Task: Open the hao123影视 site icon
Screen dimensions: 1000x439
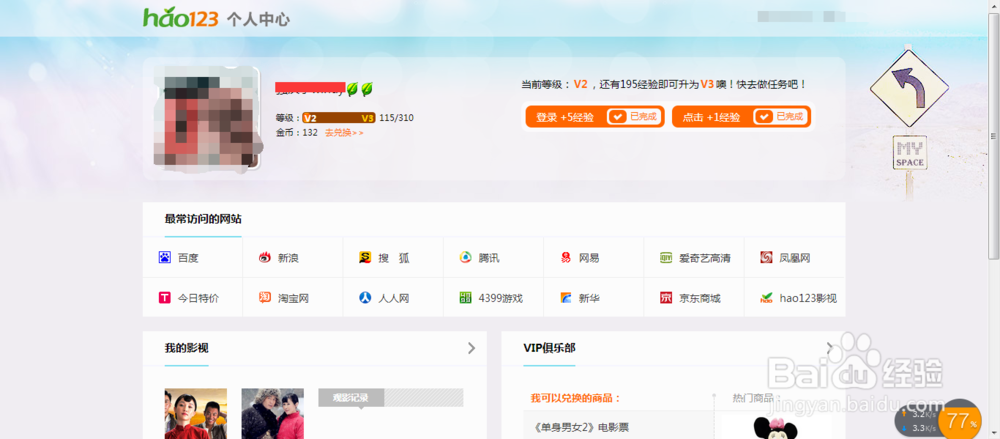Action: tap(766, 297)
